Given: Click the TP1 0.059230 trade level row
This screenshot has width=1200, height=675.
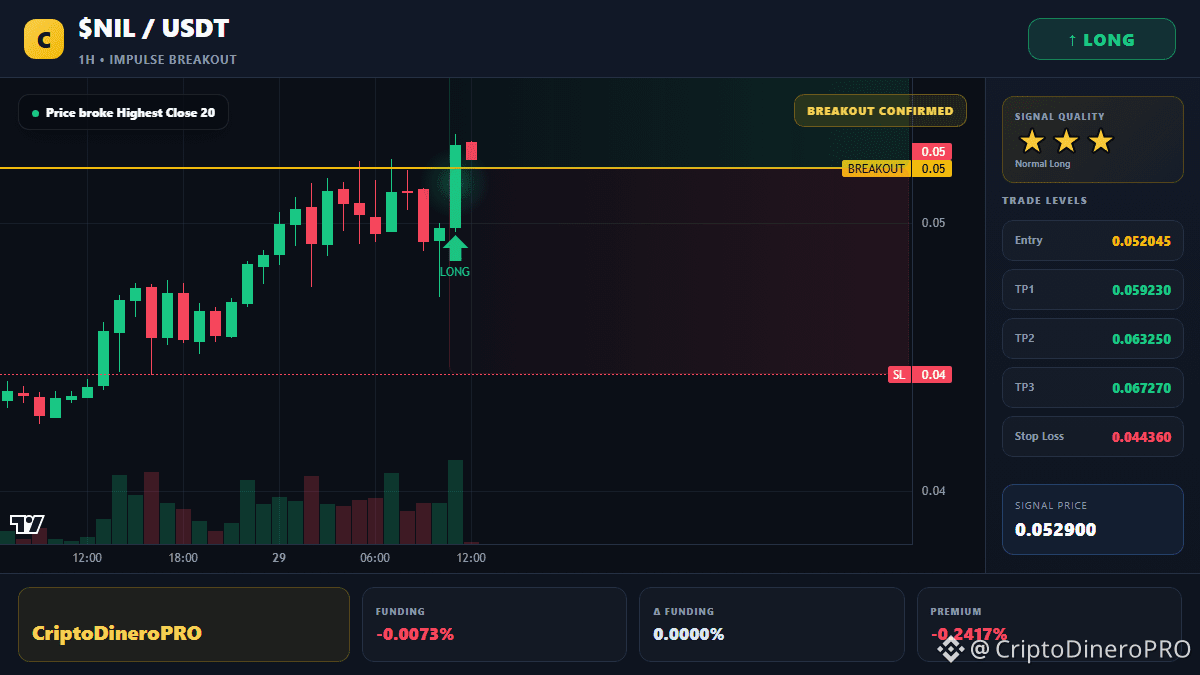Looking at the screenshot, I should 1092,290.
